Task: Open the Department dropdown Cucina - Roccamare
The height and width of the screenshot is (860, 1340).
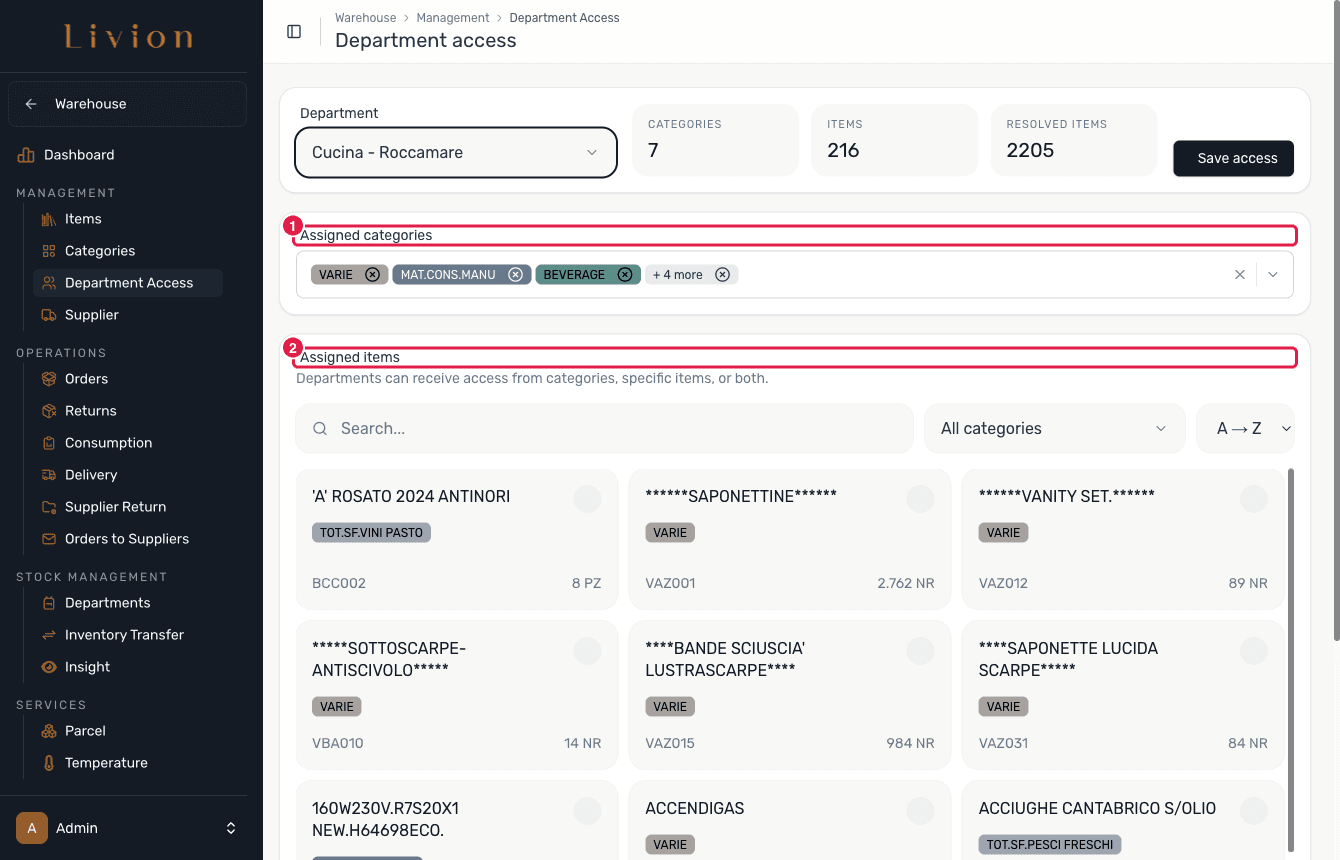Action: 456,153
